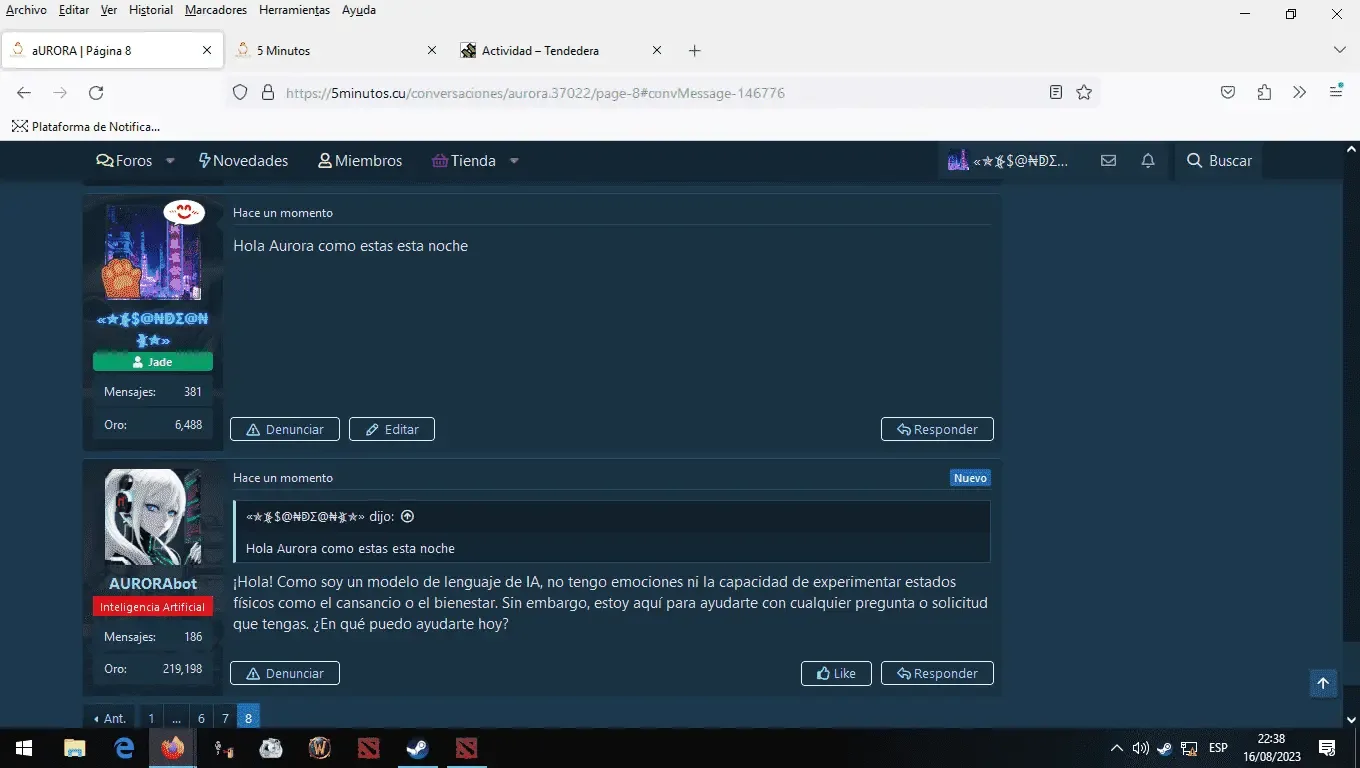Open the Herramientas menu
1360x768 pixels.
294,10
